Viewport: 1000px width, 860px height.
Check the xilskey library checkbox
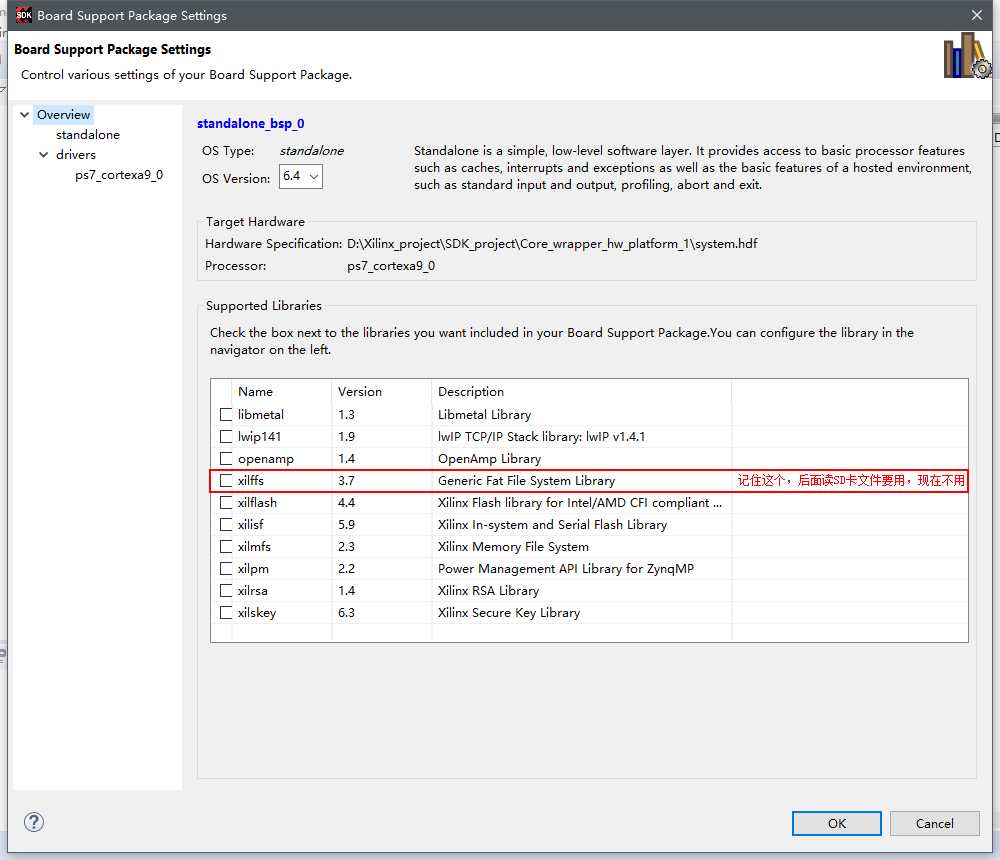pyautogui.click(x=226, y=612)
